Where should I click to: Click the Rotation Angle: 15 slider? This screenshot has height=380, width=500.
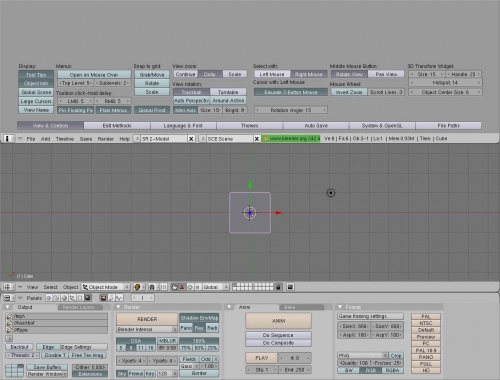point(291,110)
